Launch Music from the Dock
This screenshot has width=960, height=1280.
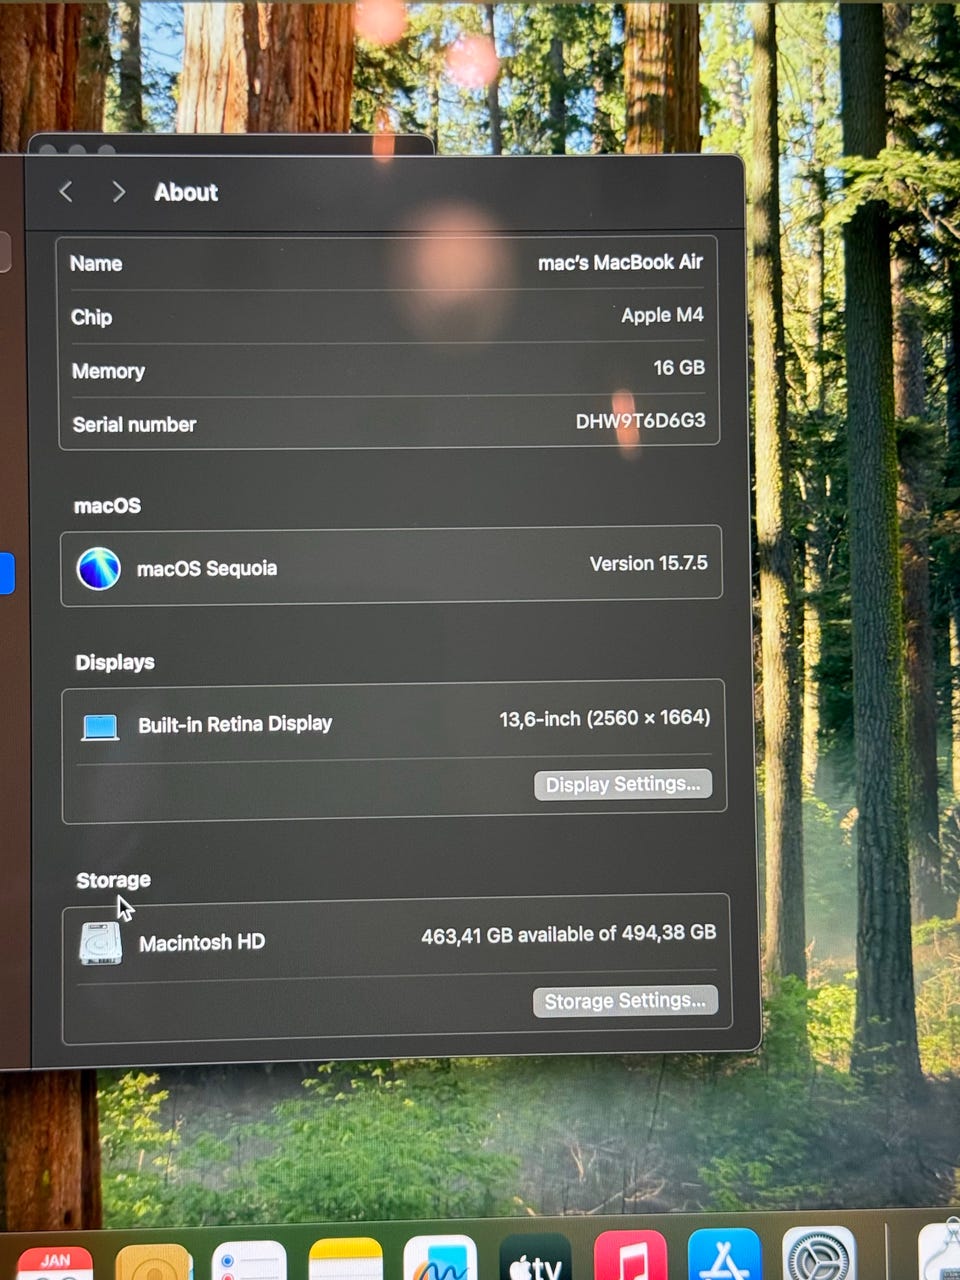pyautogui.click(x=630, y=1255)
